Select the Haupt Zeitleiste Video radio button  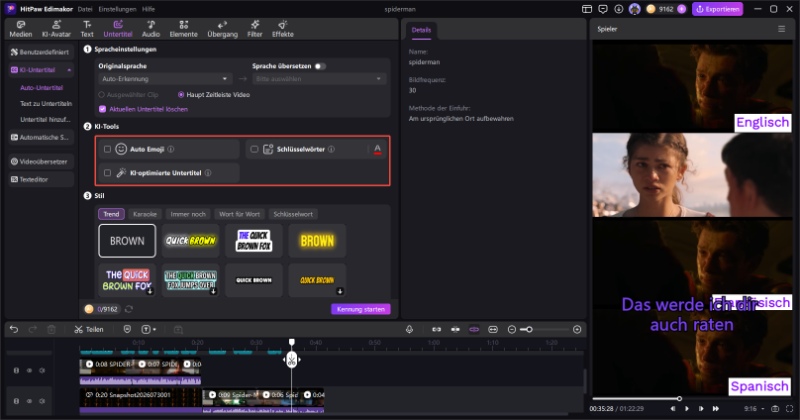point(181,94)
